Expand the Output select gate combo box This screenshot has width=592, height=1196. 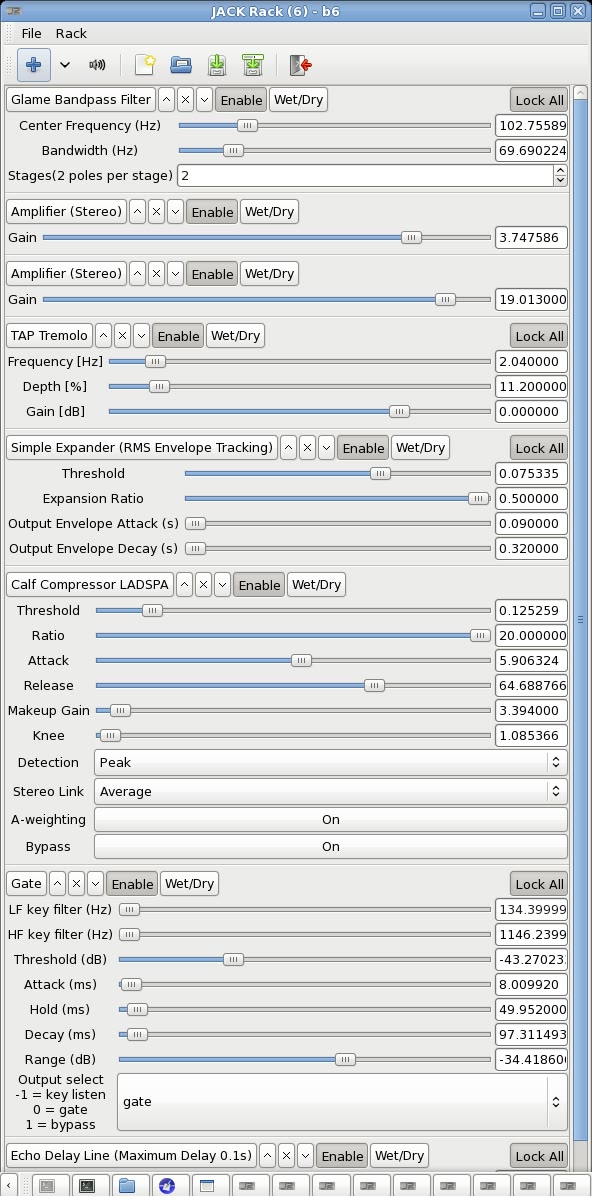[x=342, y=1101]
